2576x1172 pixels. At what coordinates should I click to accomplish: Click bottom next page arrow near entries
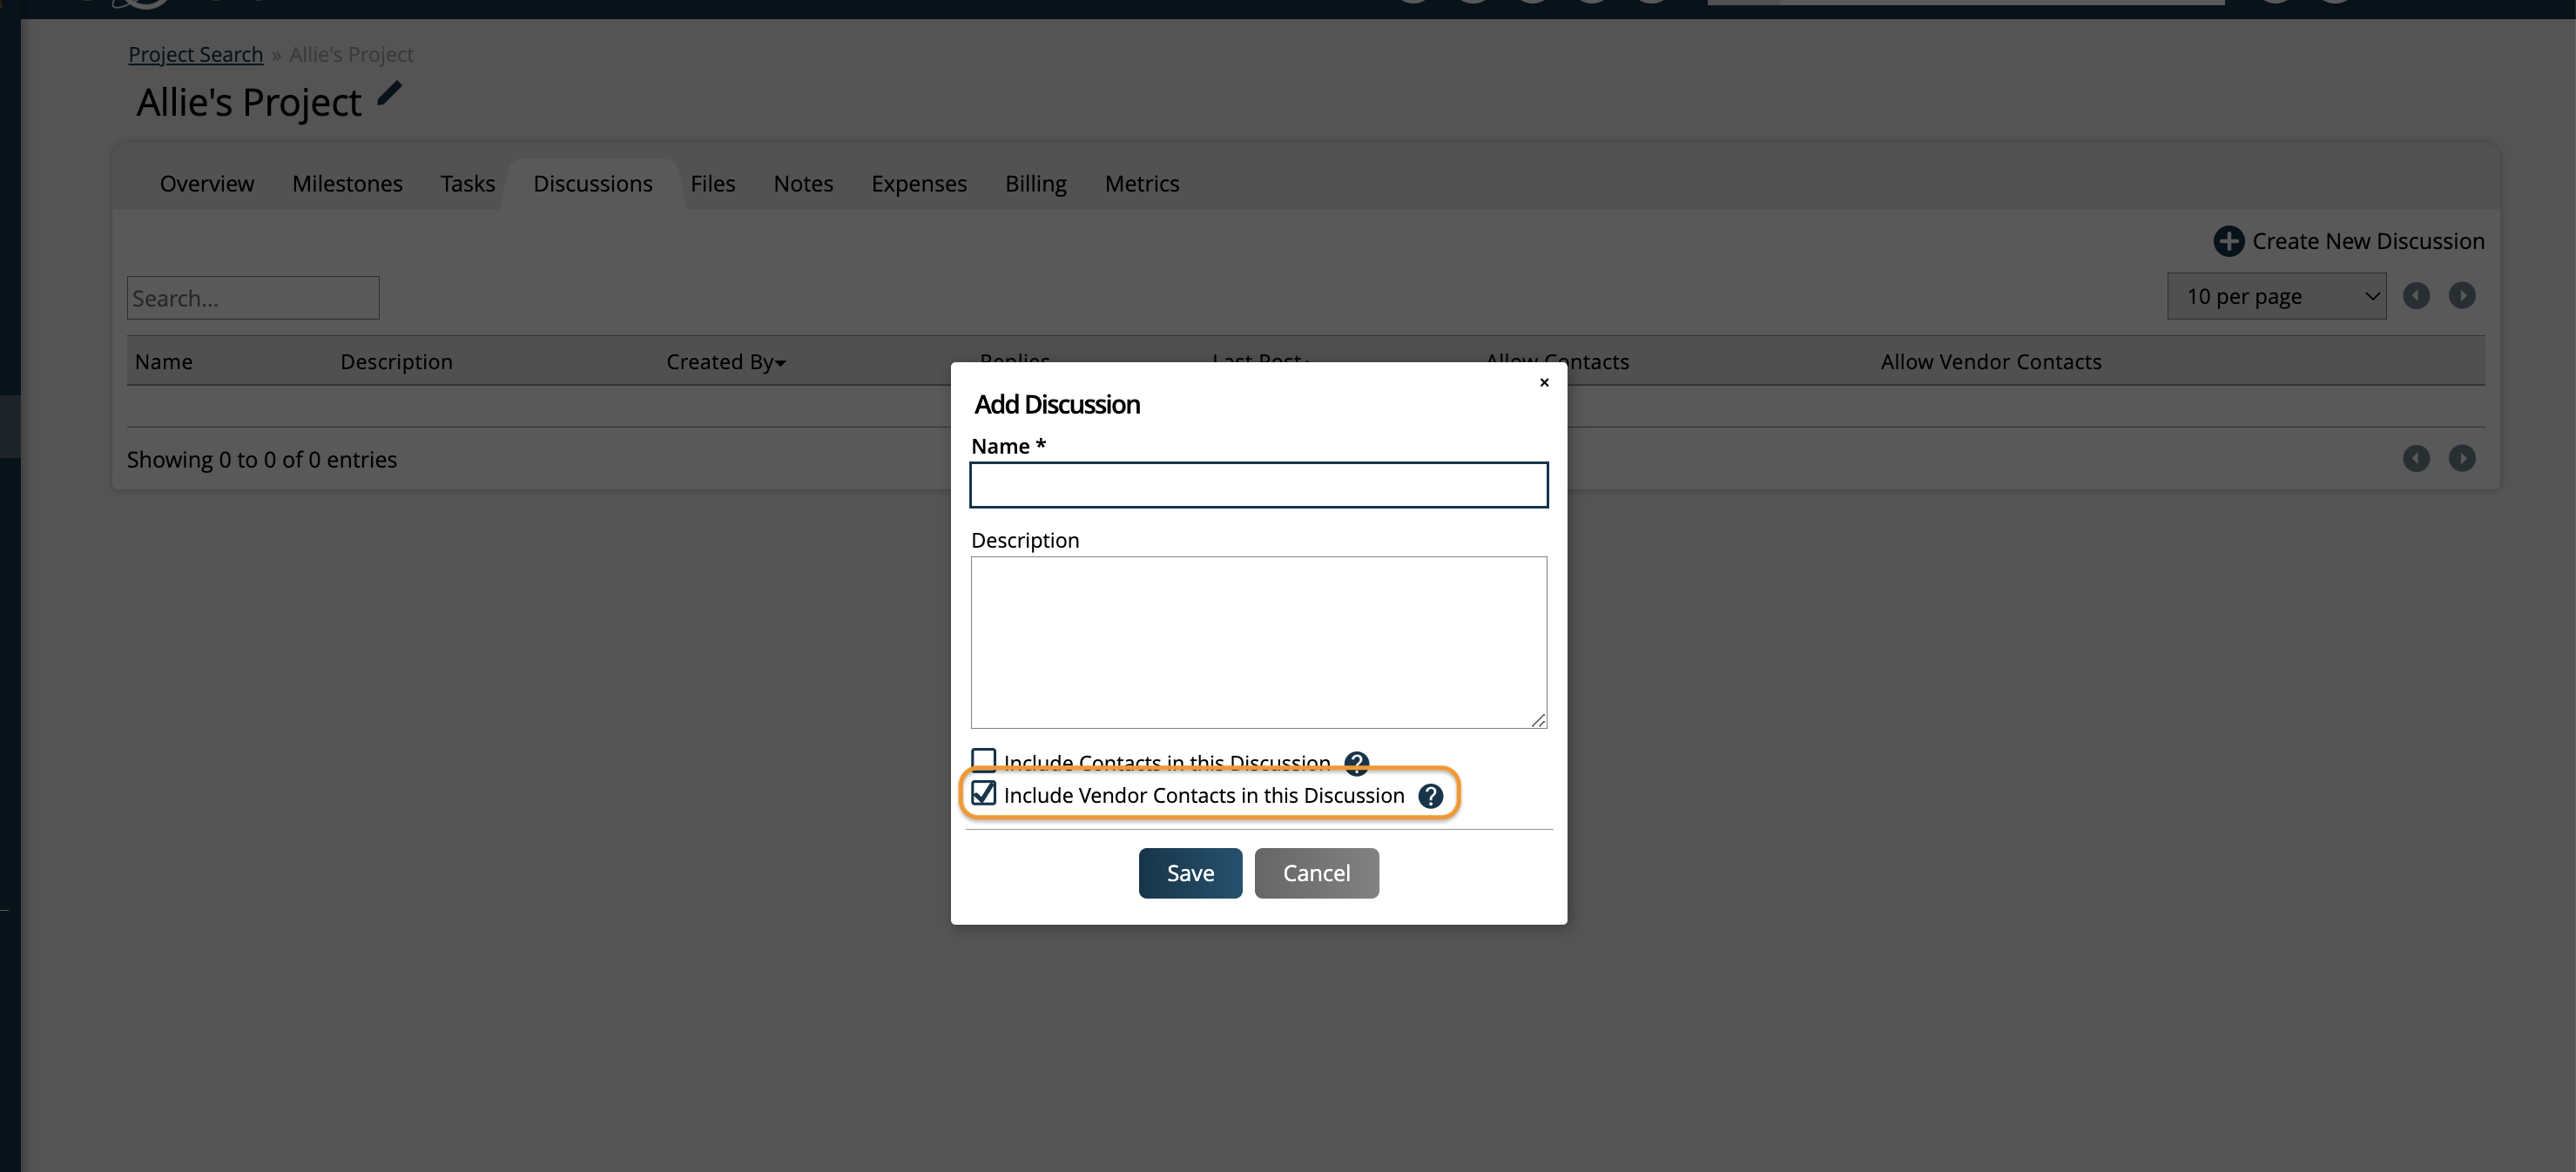[x=2462, y=458]
